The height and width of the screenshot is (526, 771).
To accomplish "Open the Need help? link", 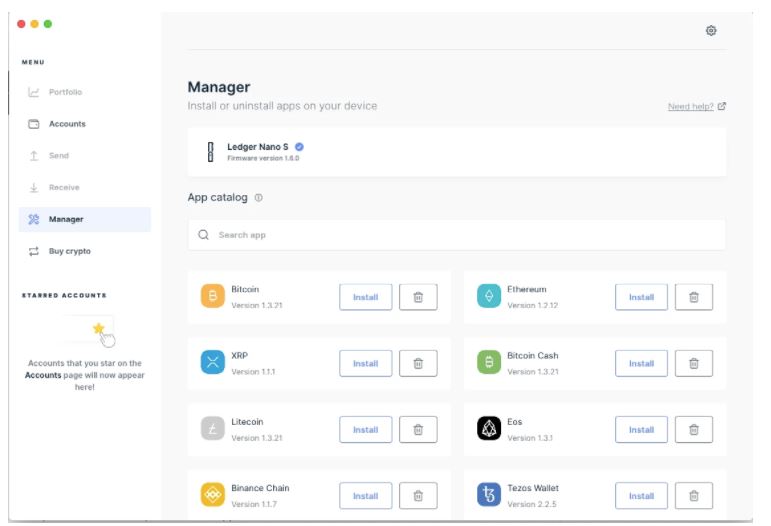I will pos(690,106).
